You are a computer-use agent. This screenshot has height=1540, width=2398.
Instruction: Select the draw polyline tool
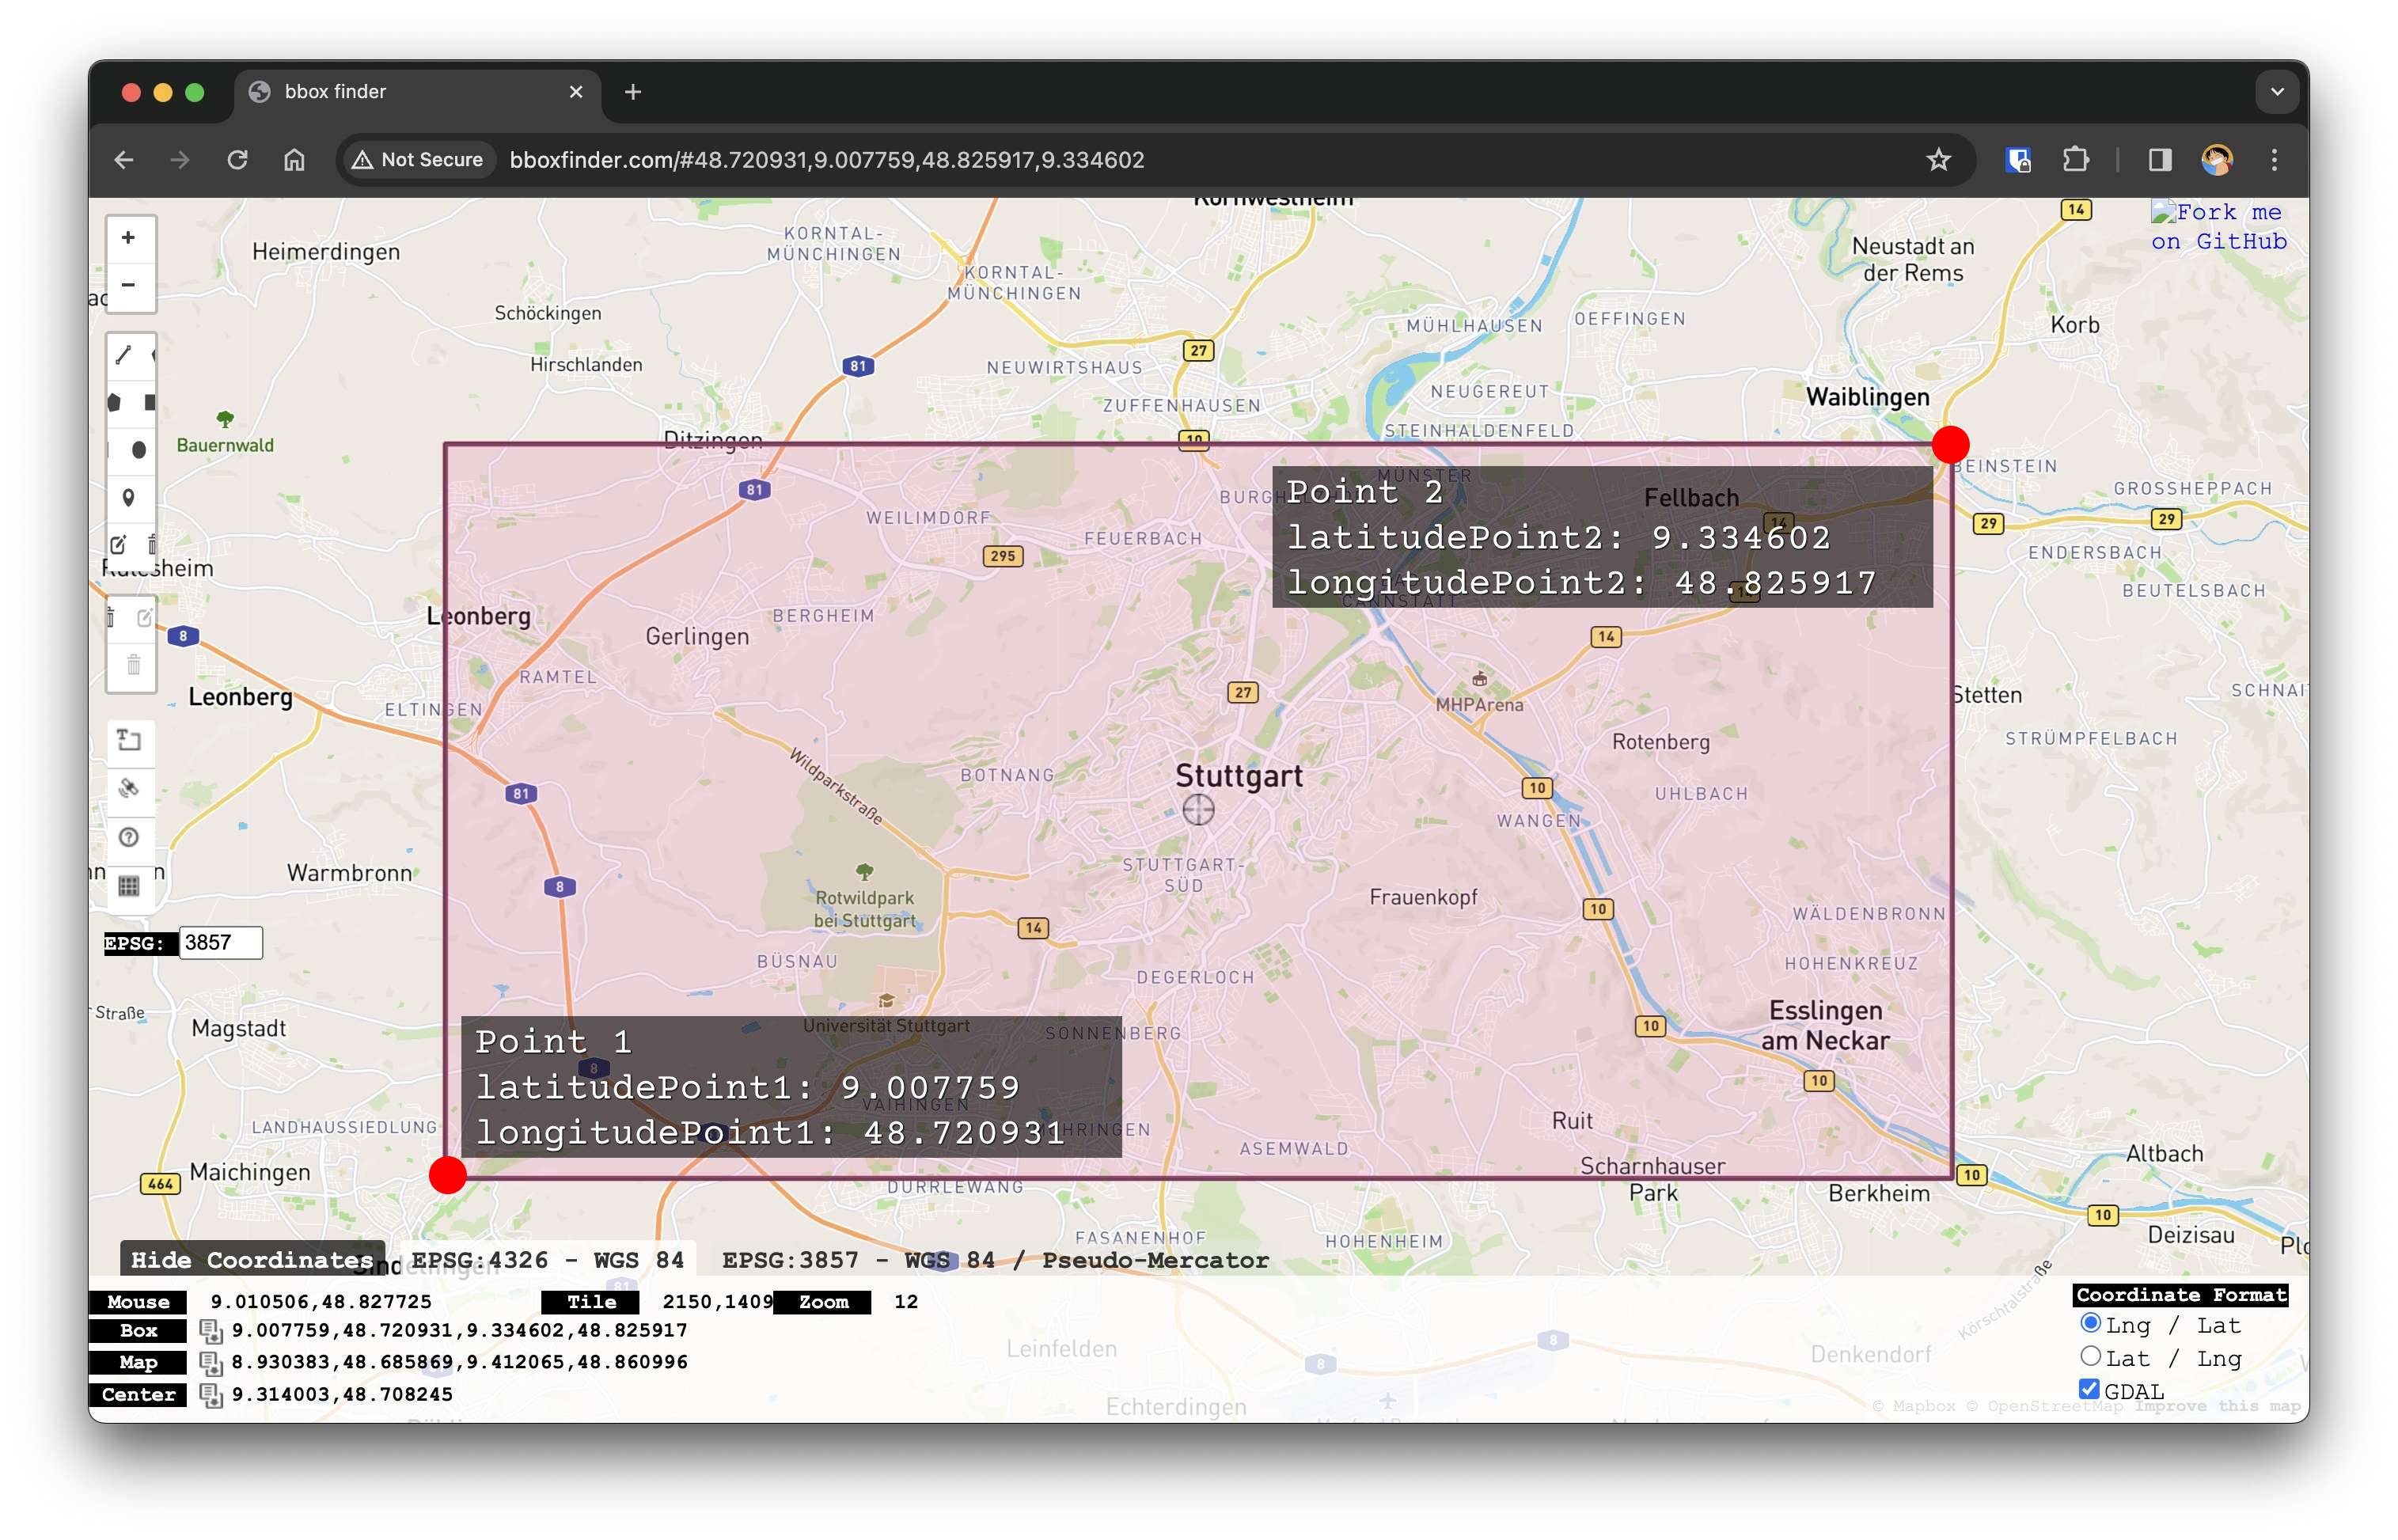click(x=124, y=355)
